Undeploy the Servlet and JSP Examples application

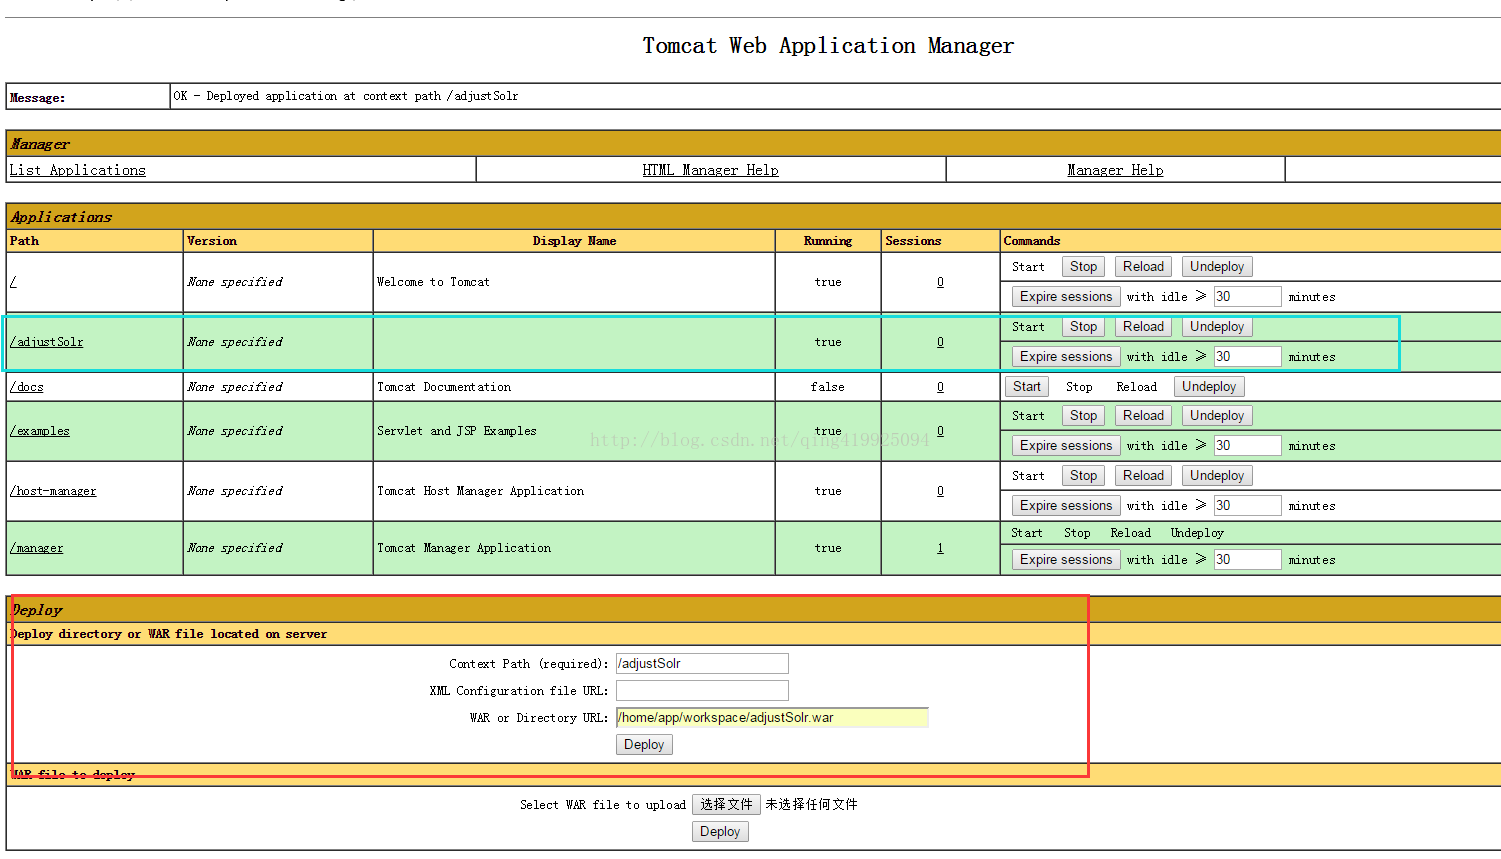point(1217,416)
